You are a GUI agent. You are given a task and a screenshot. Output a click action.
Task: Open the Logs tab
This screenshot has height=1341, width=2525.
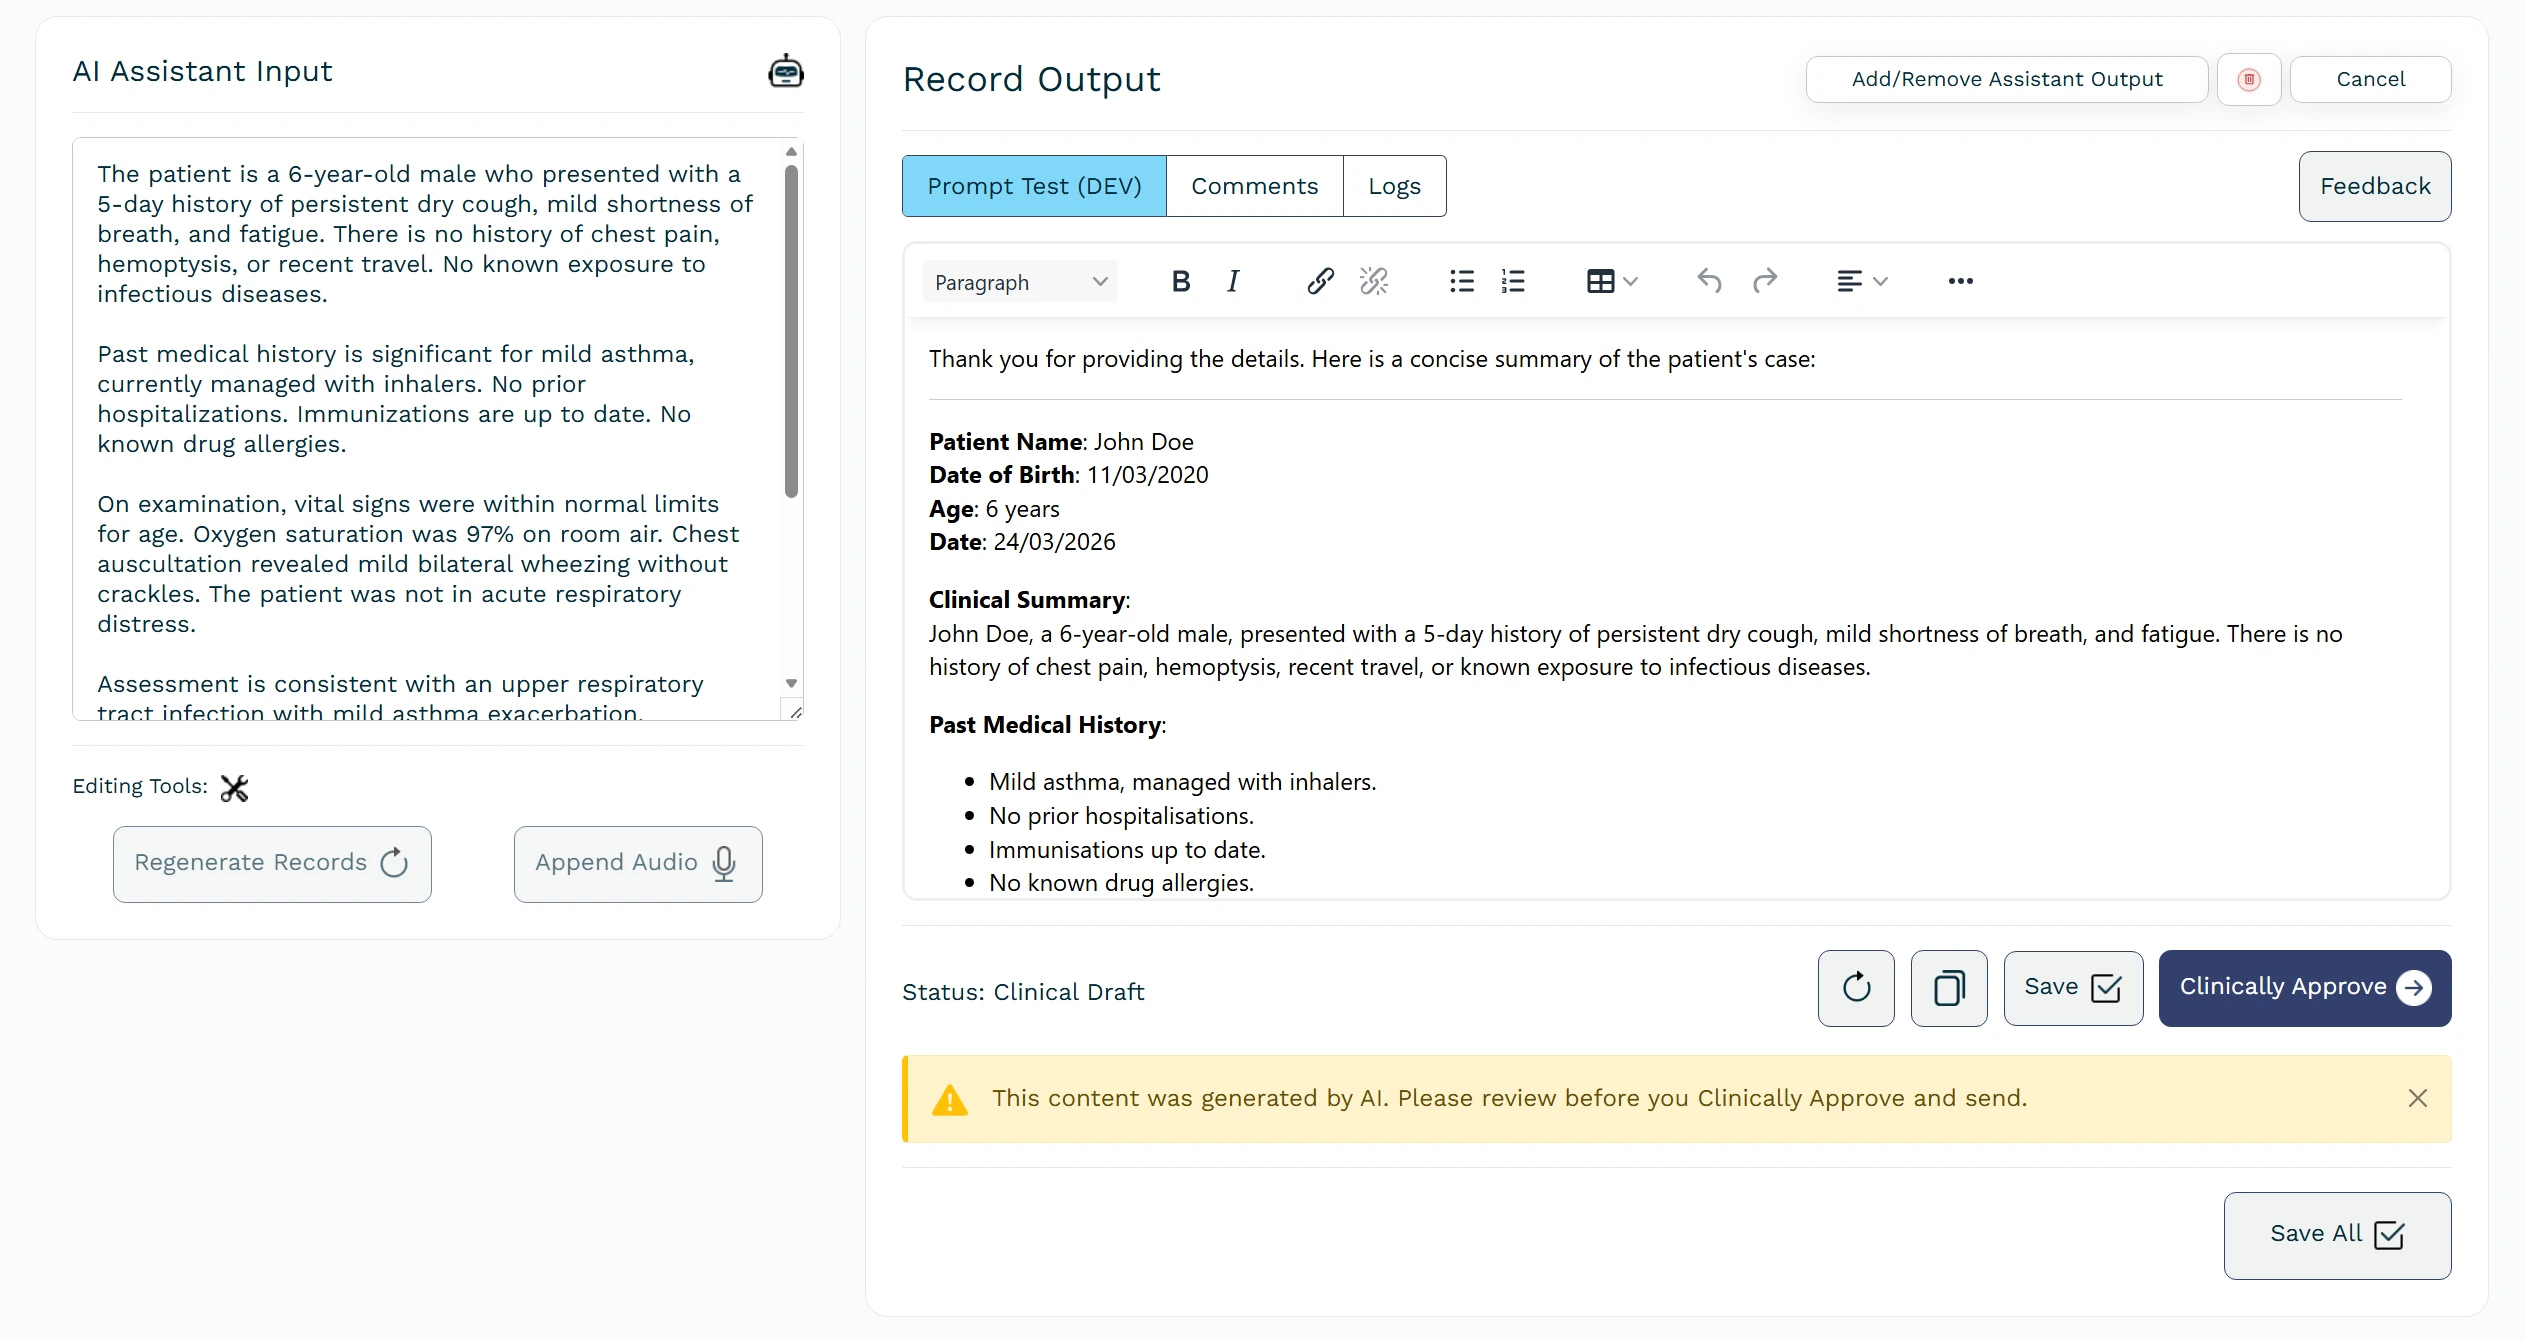click(x=1394, y=186)
